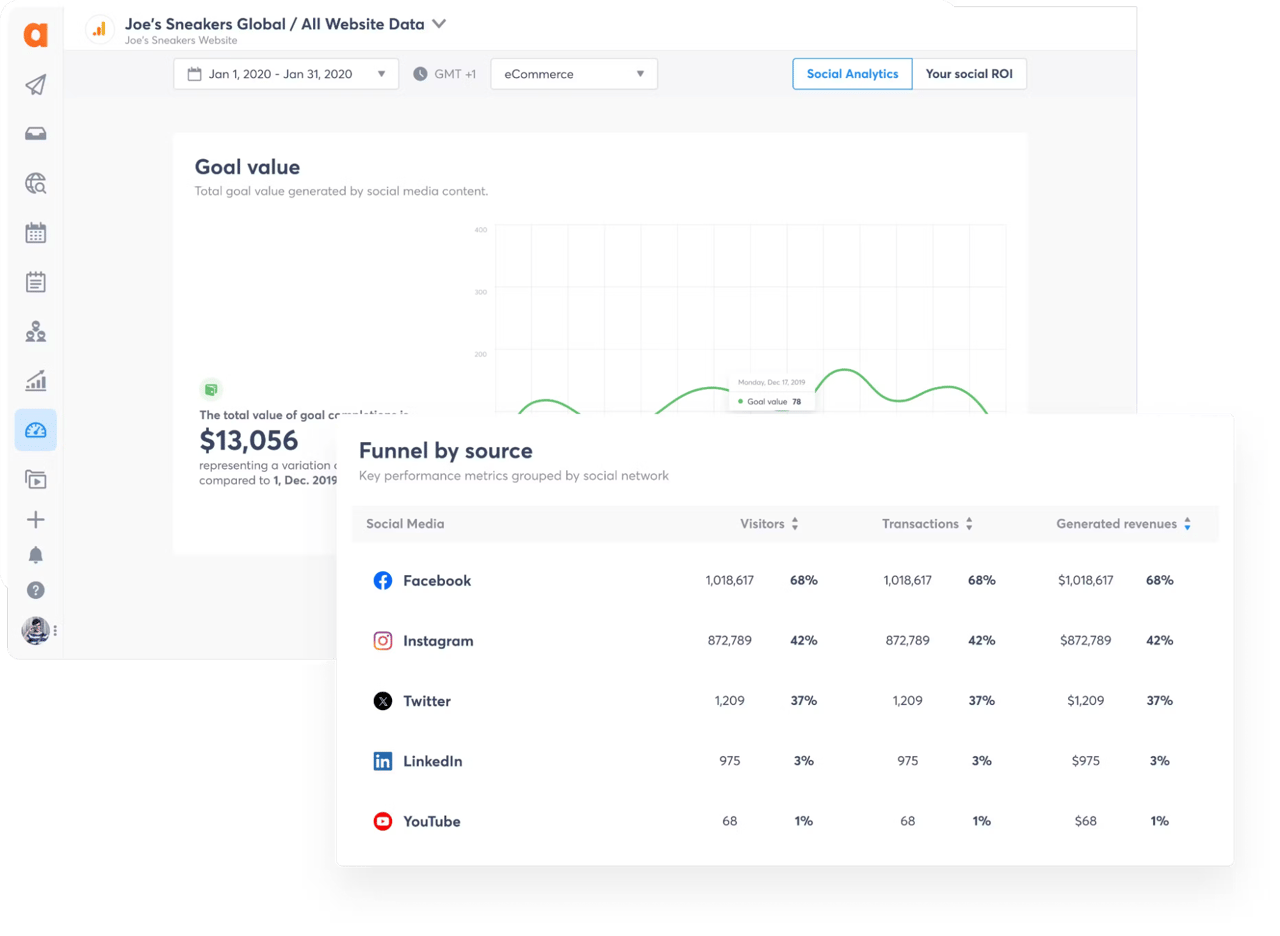Click the Facebook icon in the funnel table
This screenshot has width=1280, height=936.
click(383, 580)
